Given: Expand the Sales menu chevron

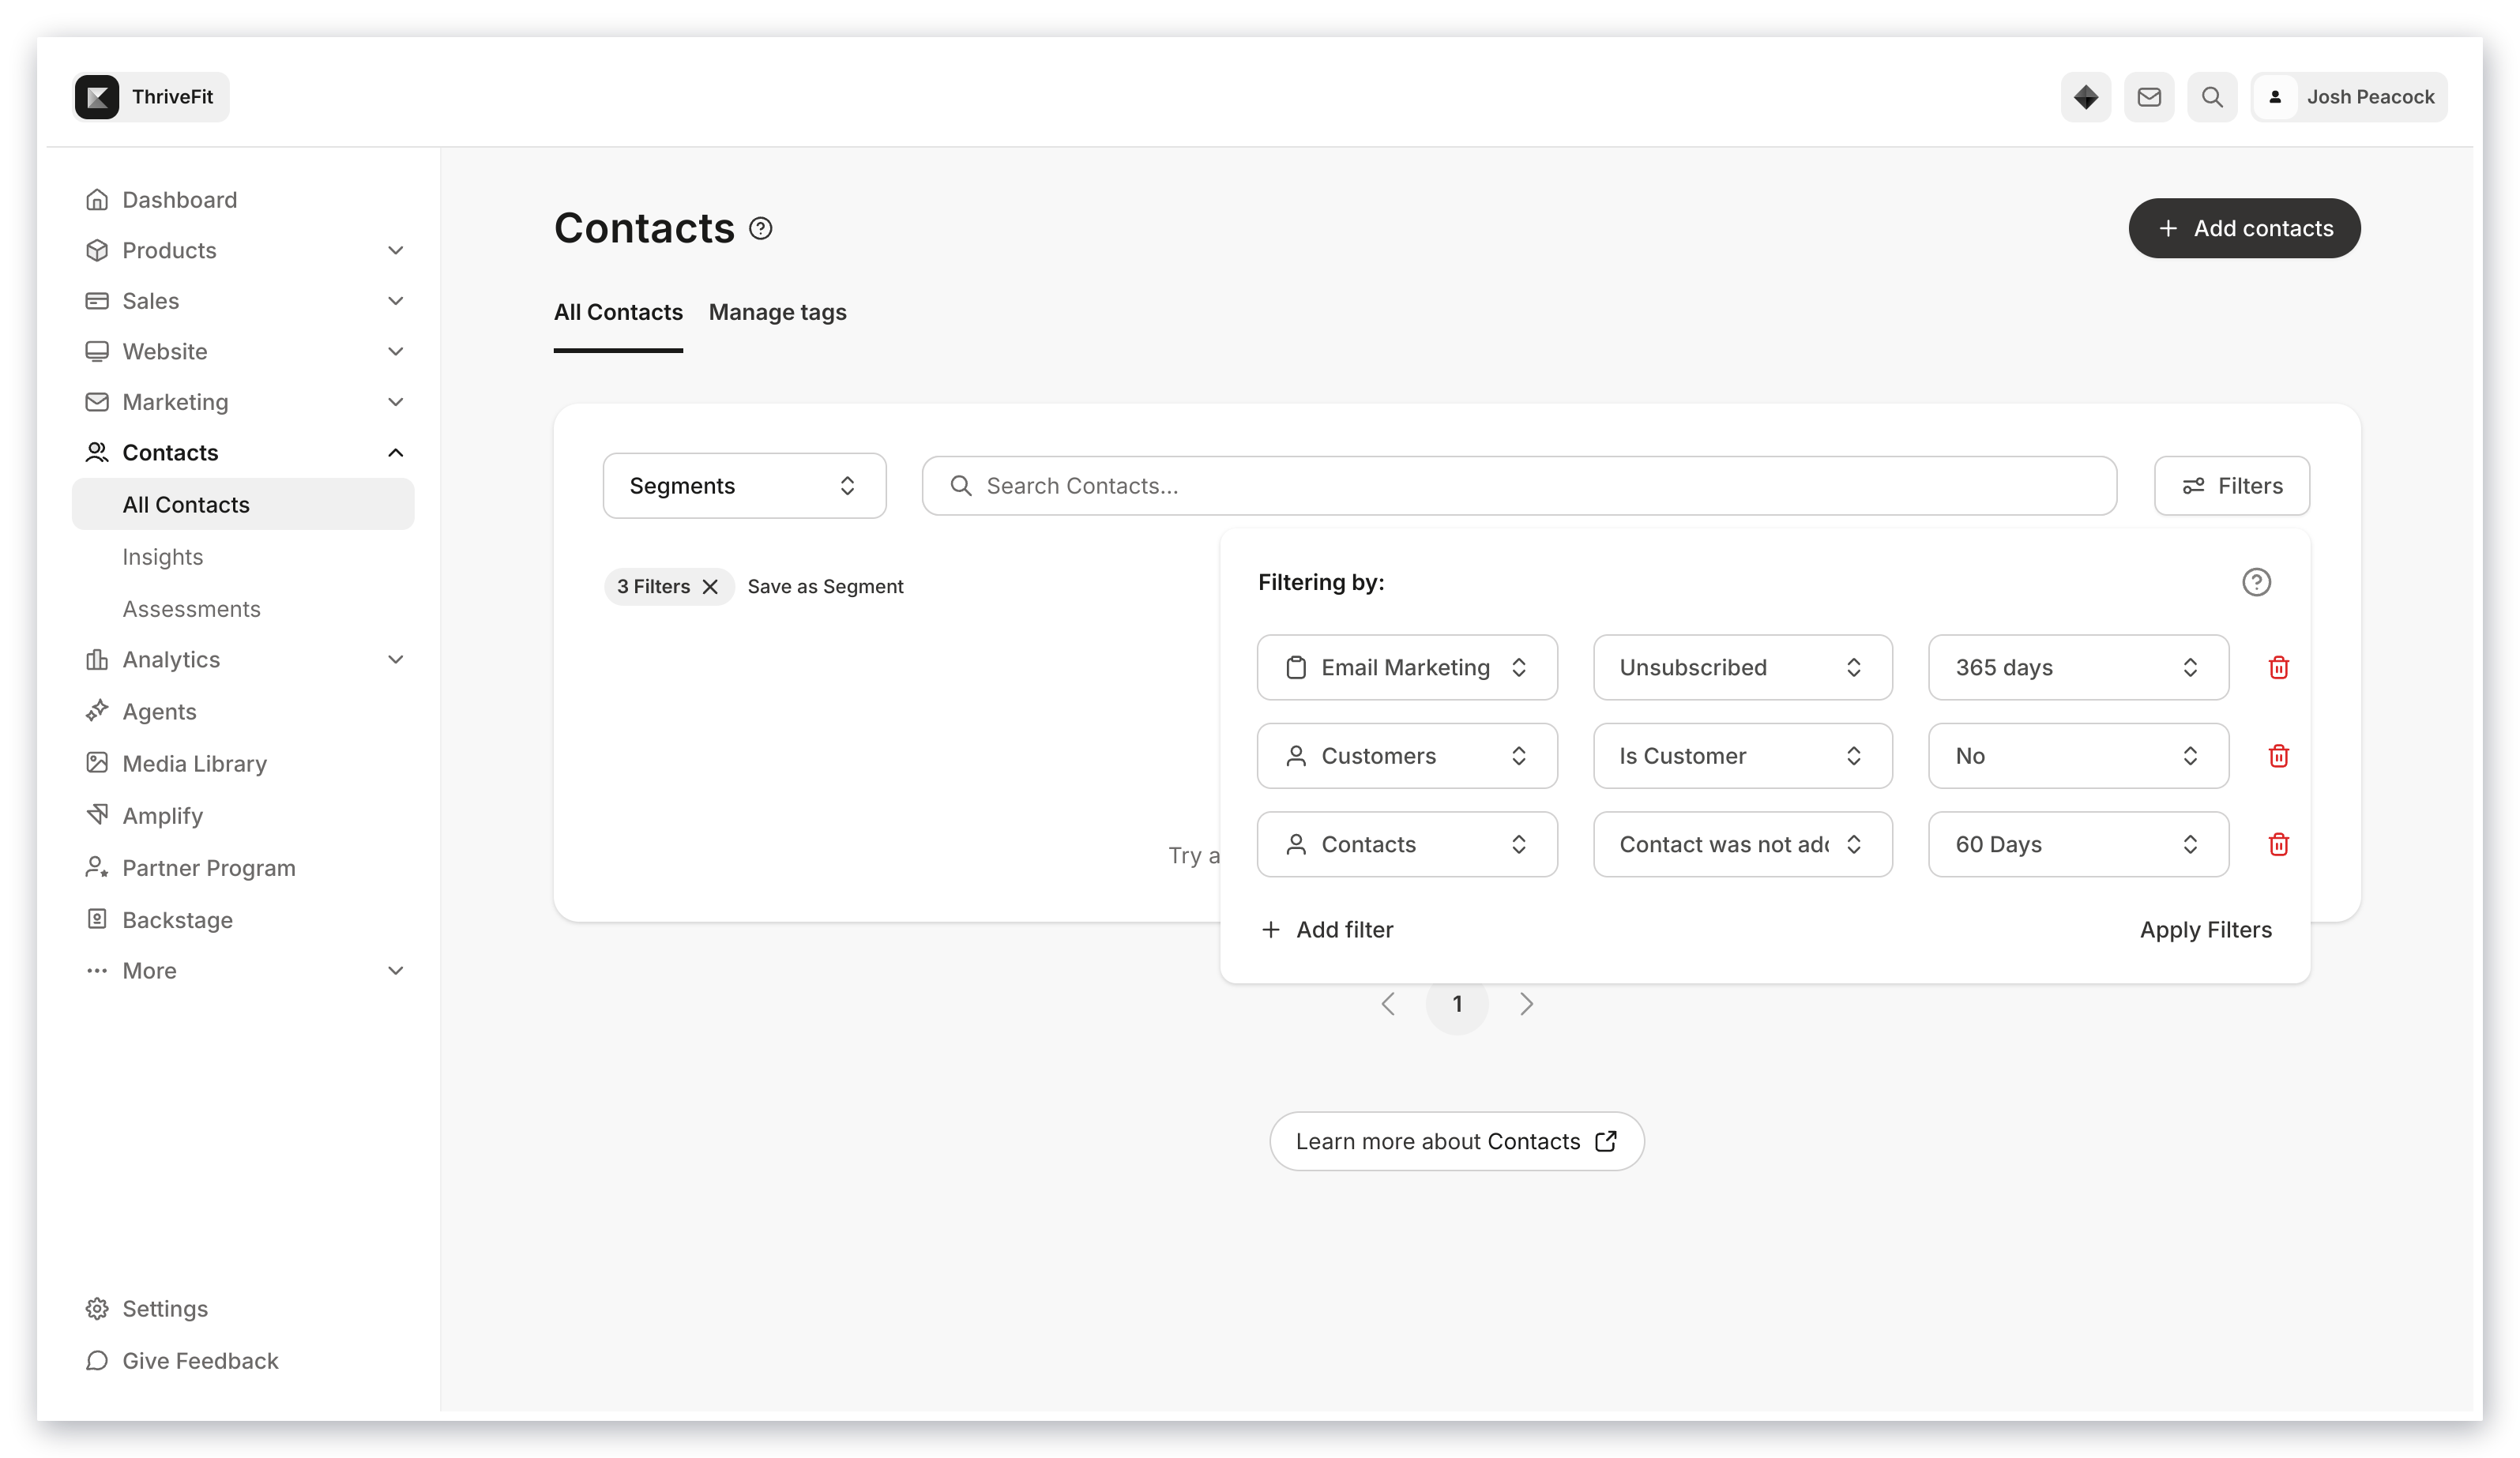Looking at the screenshot, I should [396, 301].
